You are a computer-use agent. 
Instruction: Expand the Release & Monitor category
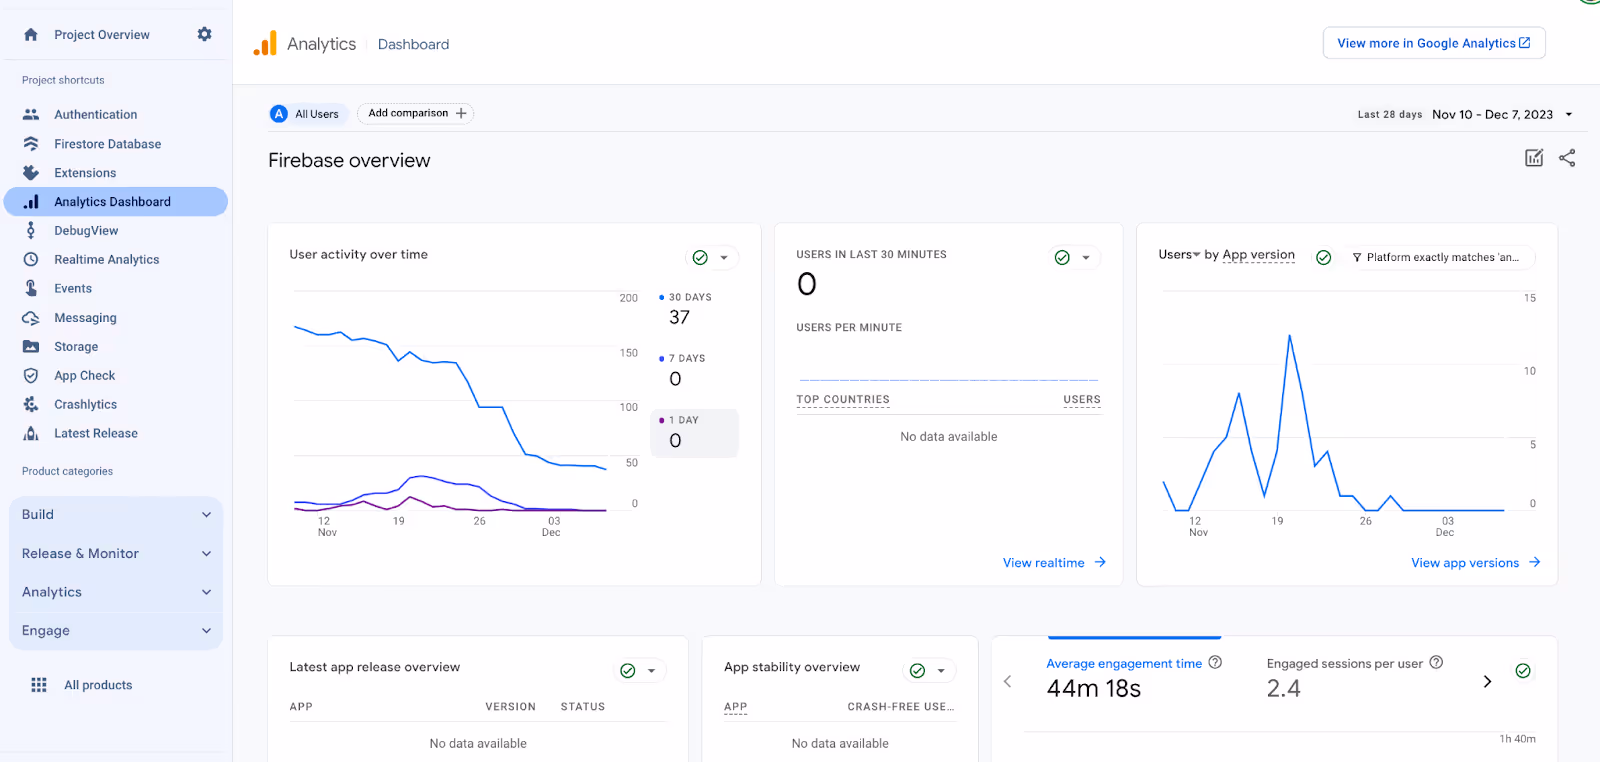point(116,554)
